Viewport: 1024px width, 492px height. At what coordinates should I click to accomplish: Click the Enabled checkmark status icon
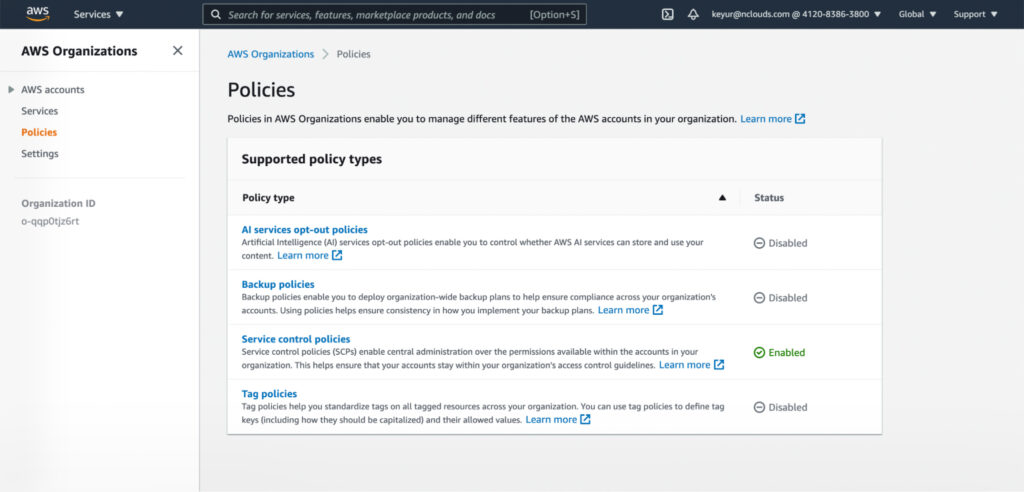coord(759,352)
